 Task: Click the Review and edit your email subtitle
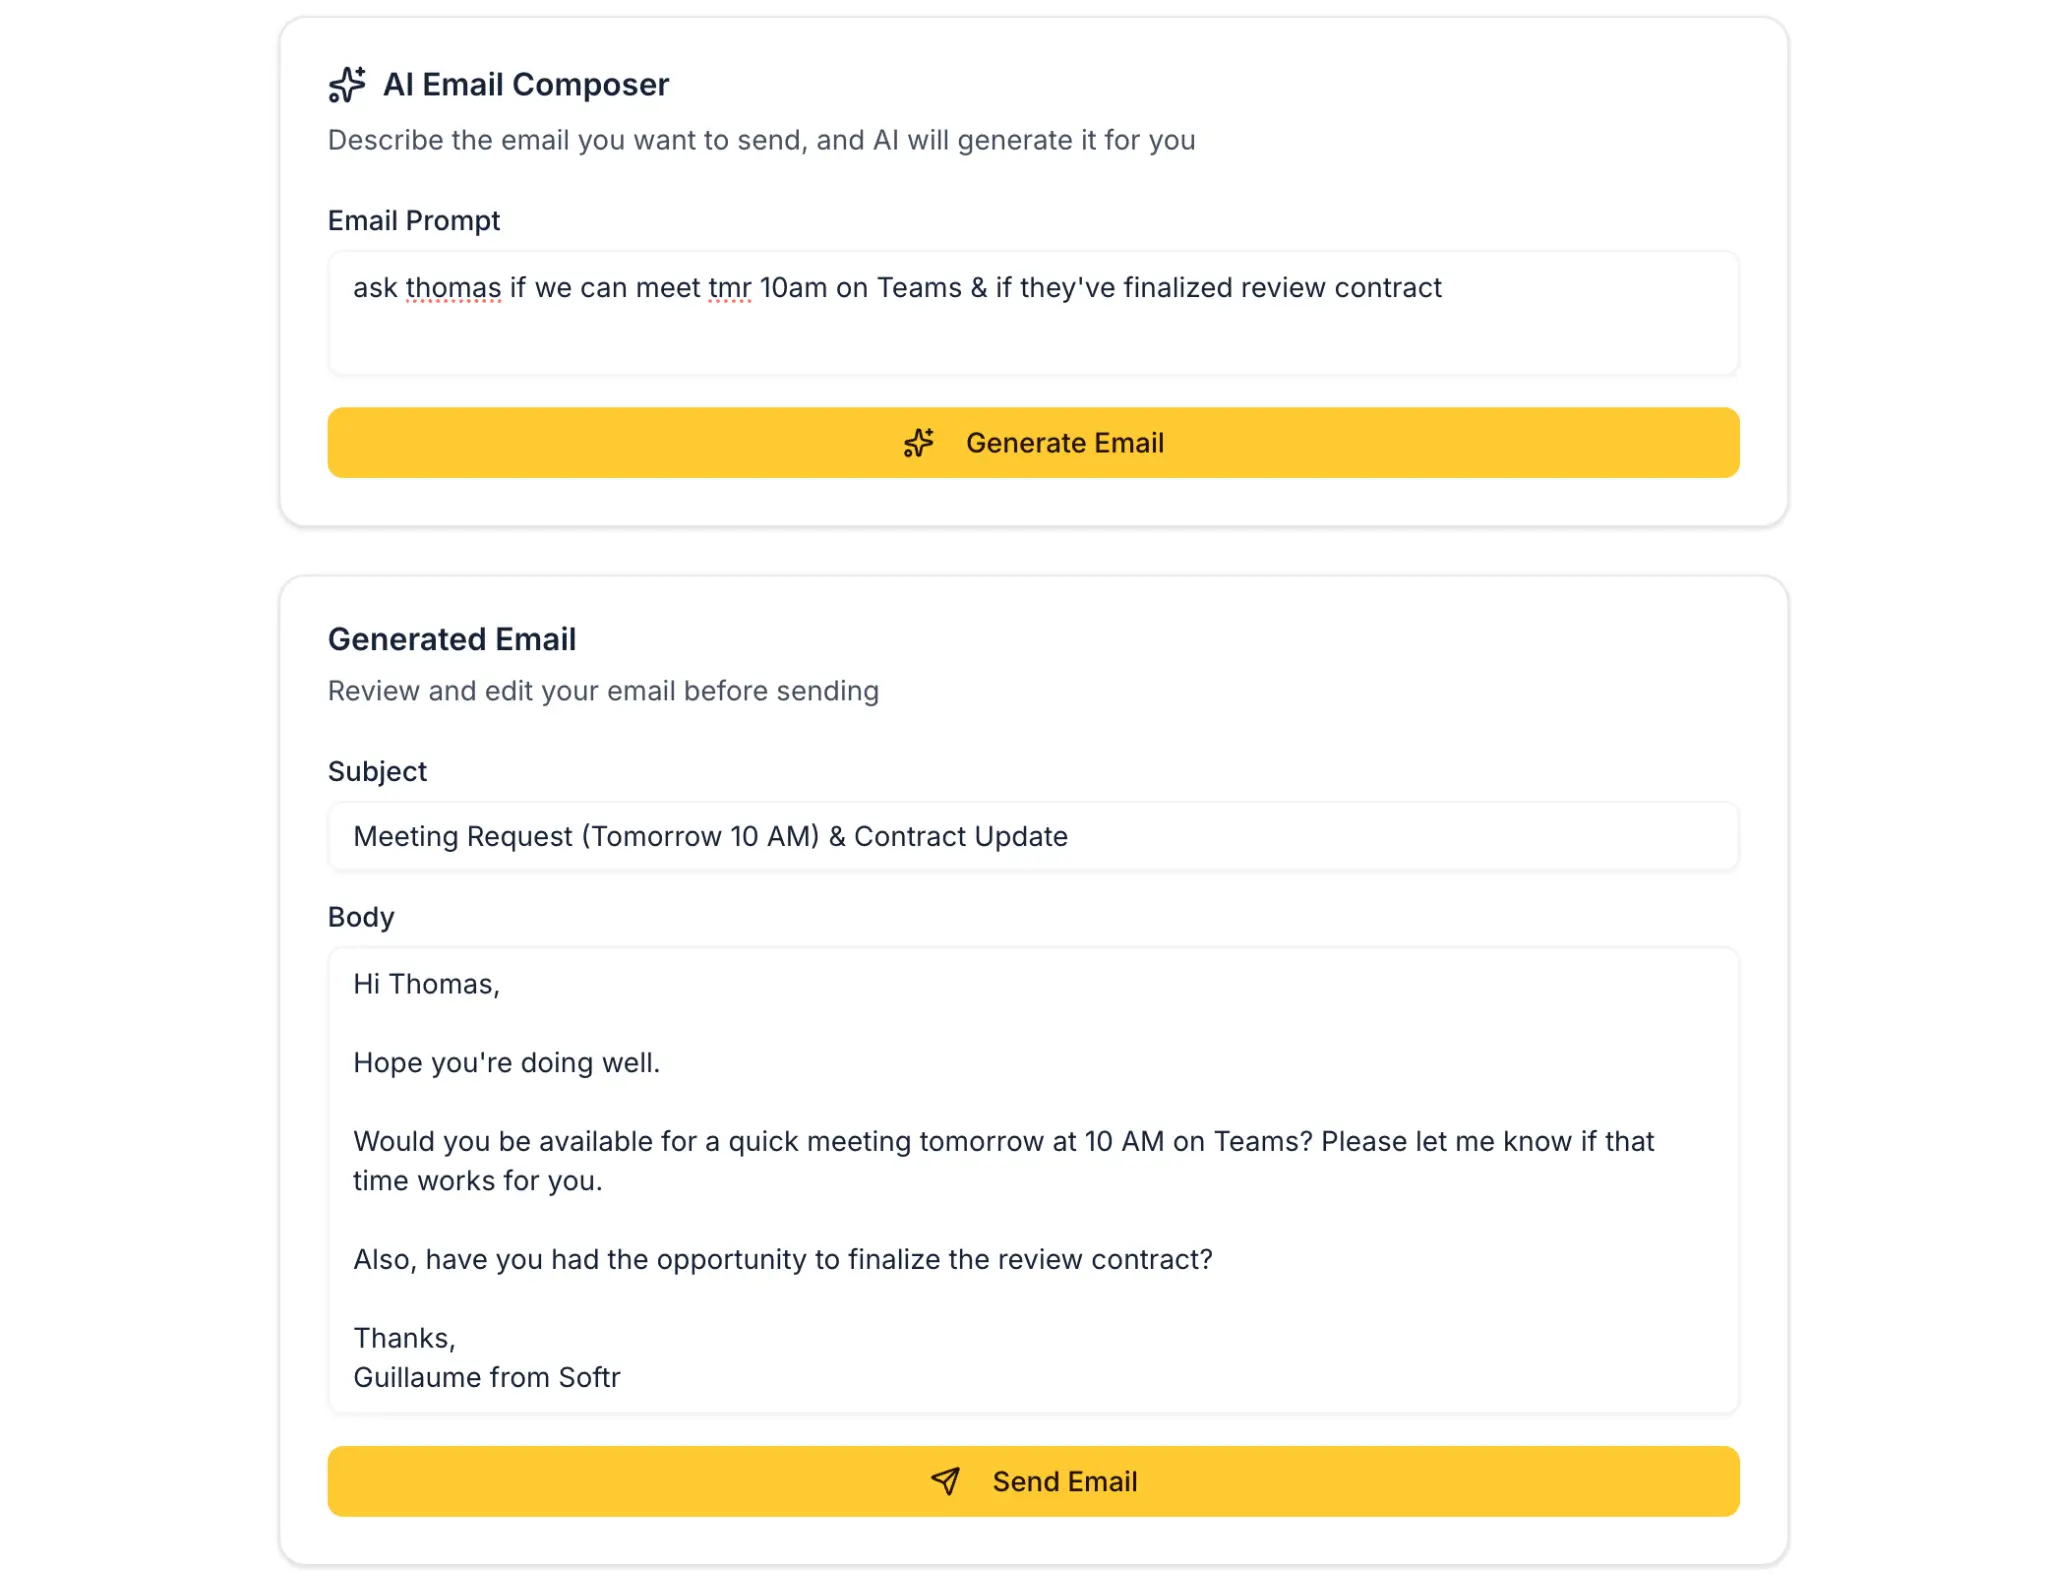click(602, 690)
